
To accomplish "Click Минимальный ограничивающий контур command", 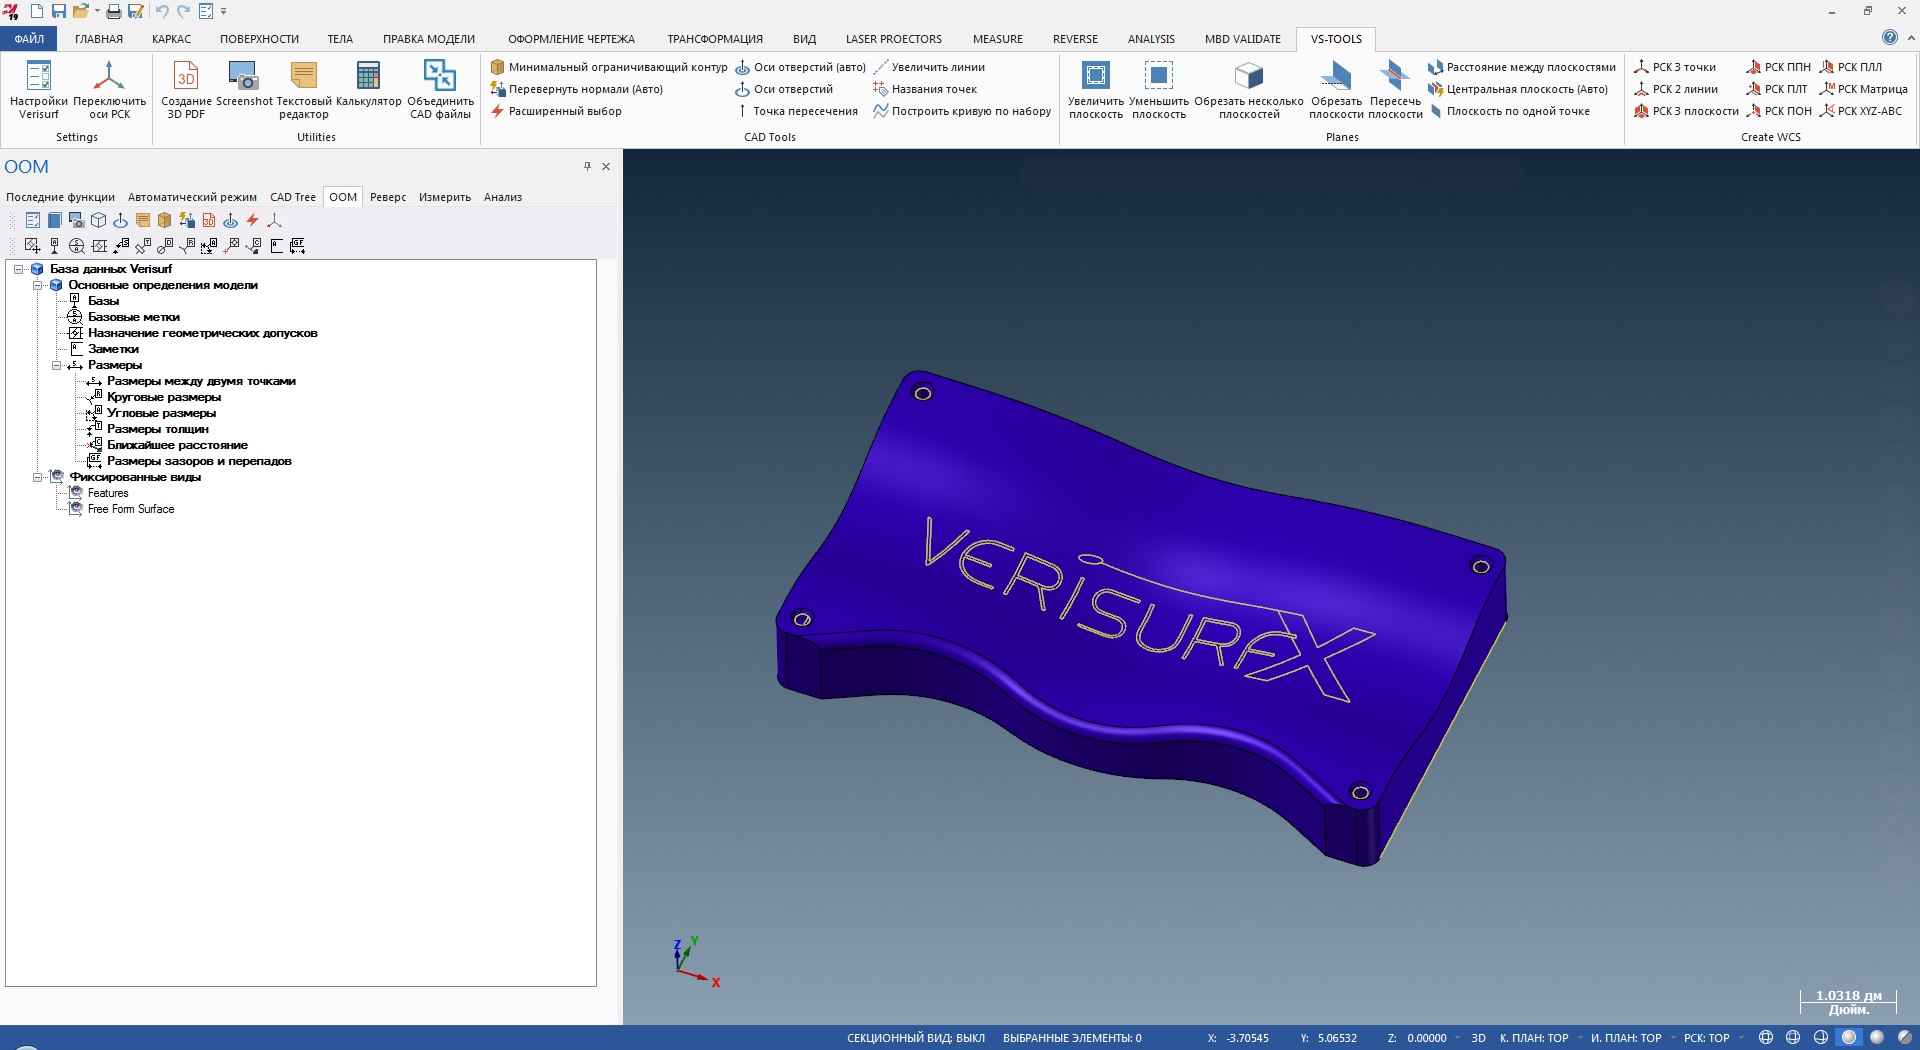I will [x=609, y=67].
